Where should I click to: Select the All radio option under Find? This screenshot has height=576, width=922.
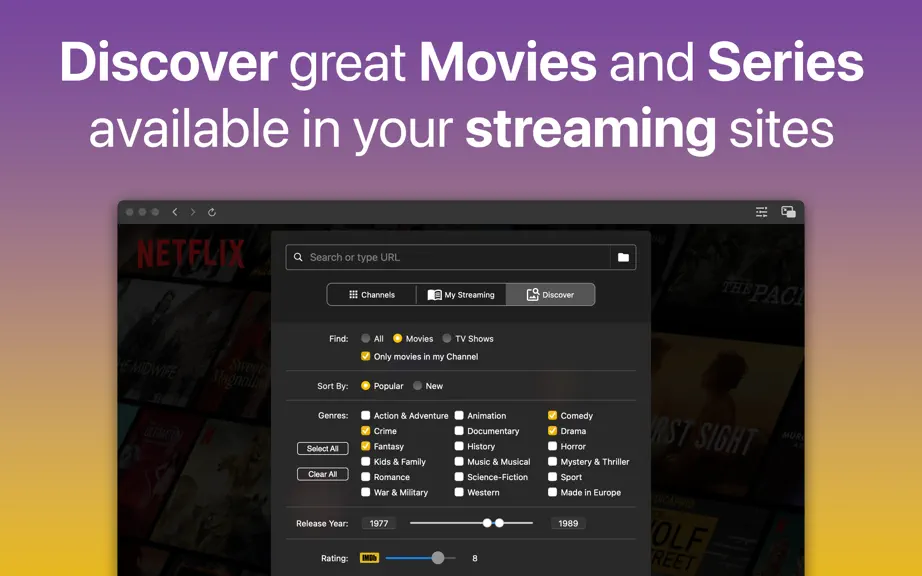pos(366,339)
